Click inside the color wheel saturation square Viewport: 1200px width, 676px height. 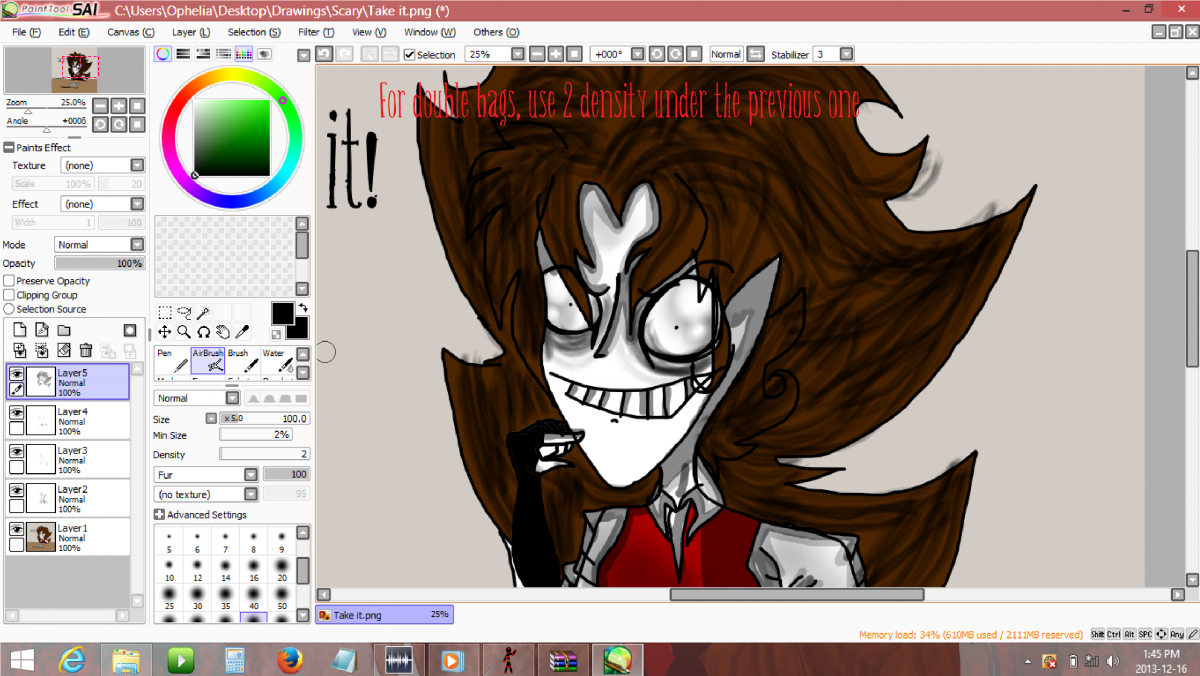click(x=231, y=137)
